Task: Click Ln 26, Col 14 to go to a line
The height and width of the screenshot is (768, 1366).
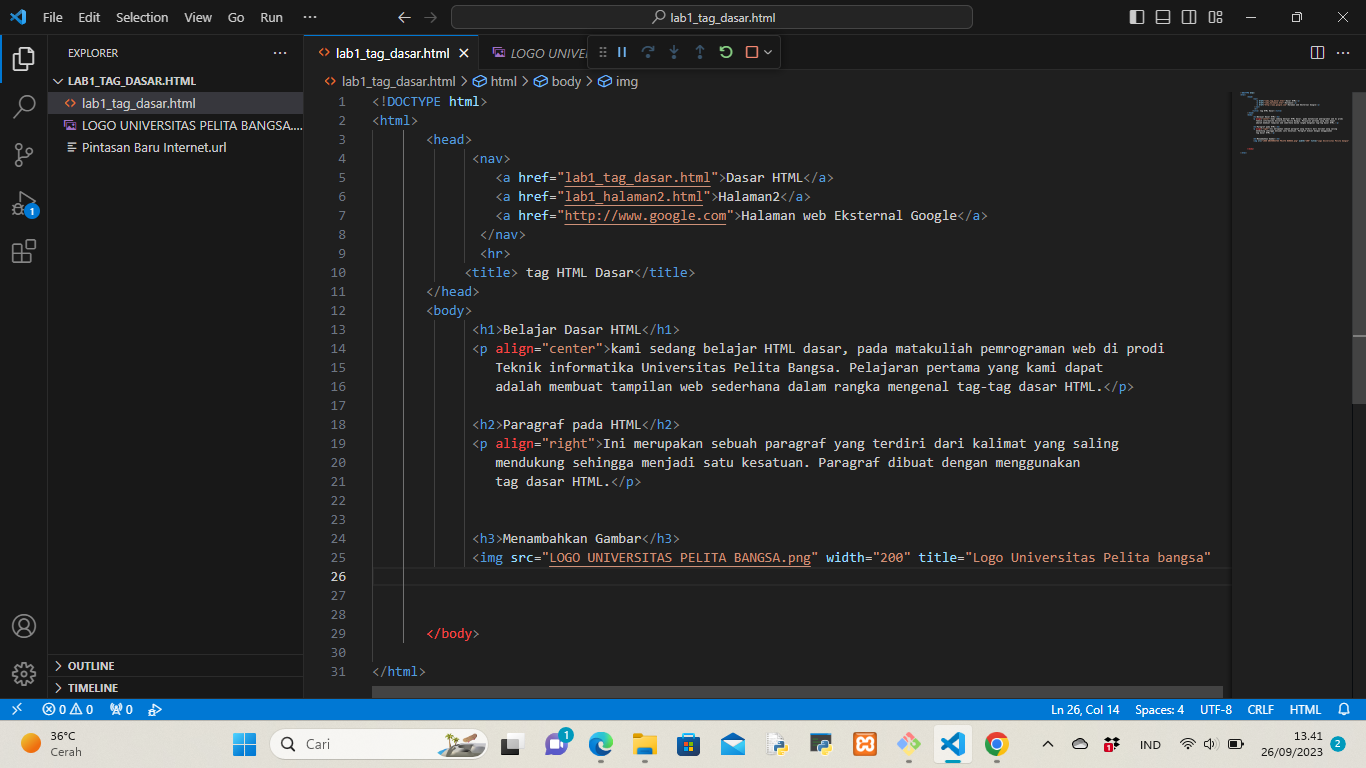Action: [x=1084, y=709]
